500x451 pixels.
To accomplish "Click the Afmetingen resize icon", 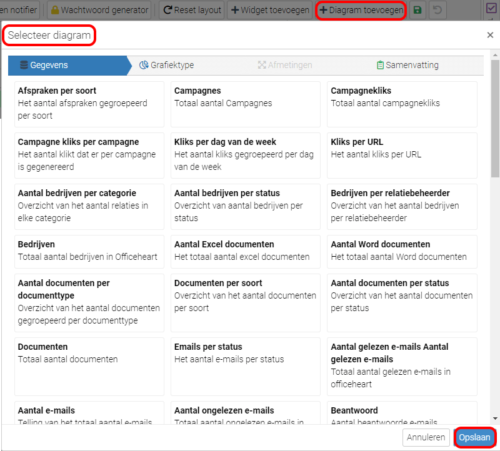I will click(x=262, y=65).
